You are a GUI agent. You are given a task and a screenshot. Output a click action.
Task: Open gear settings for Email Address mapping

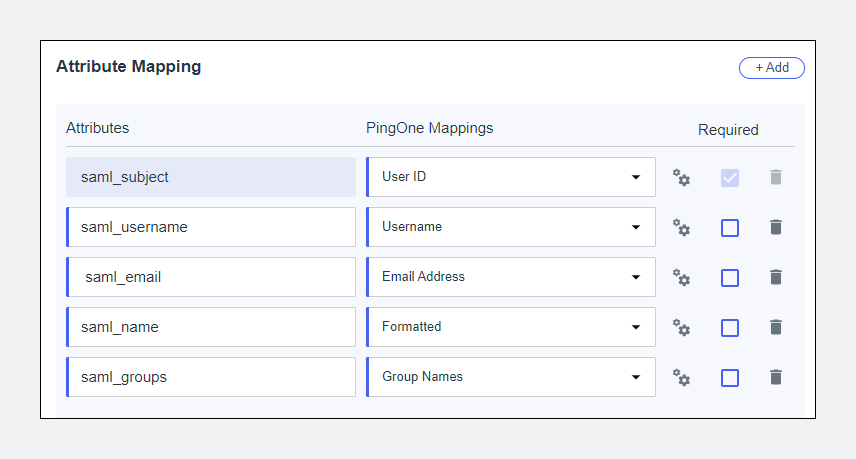point(681,278)
